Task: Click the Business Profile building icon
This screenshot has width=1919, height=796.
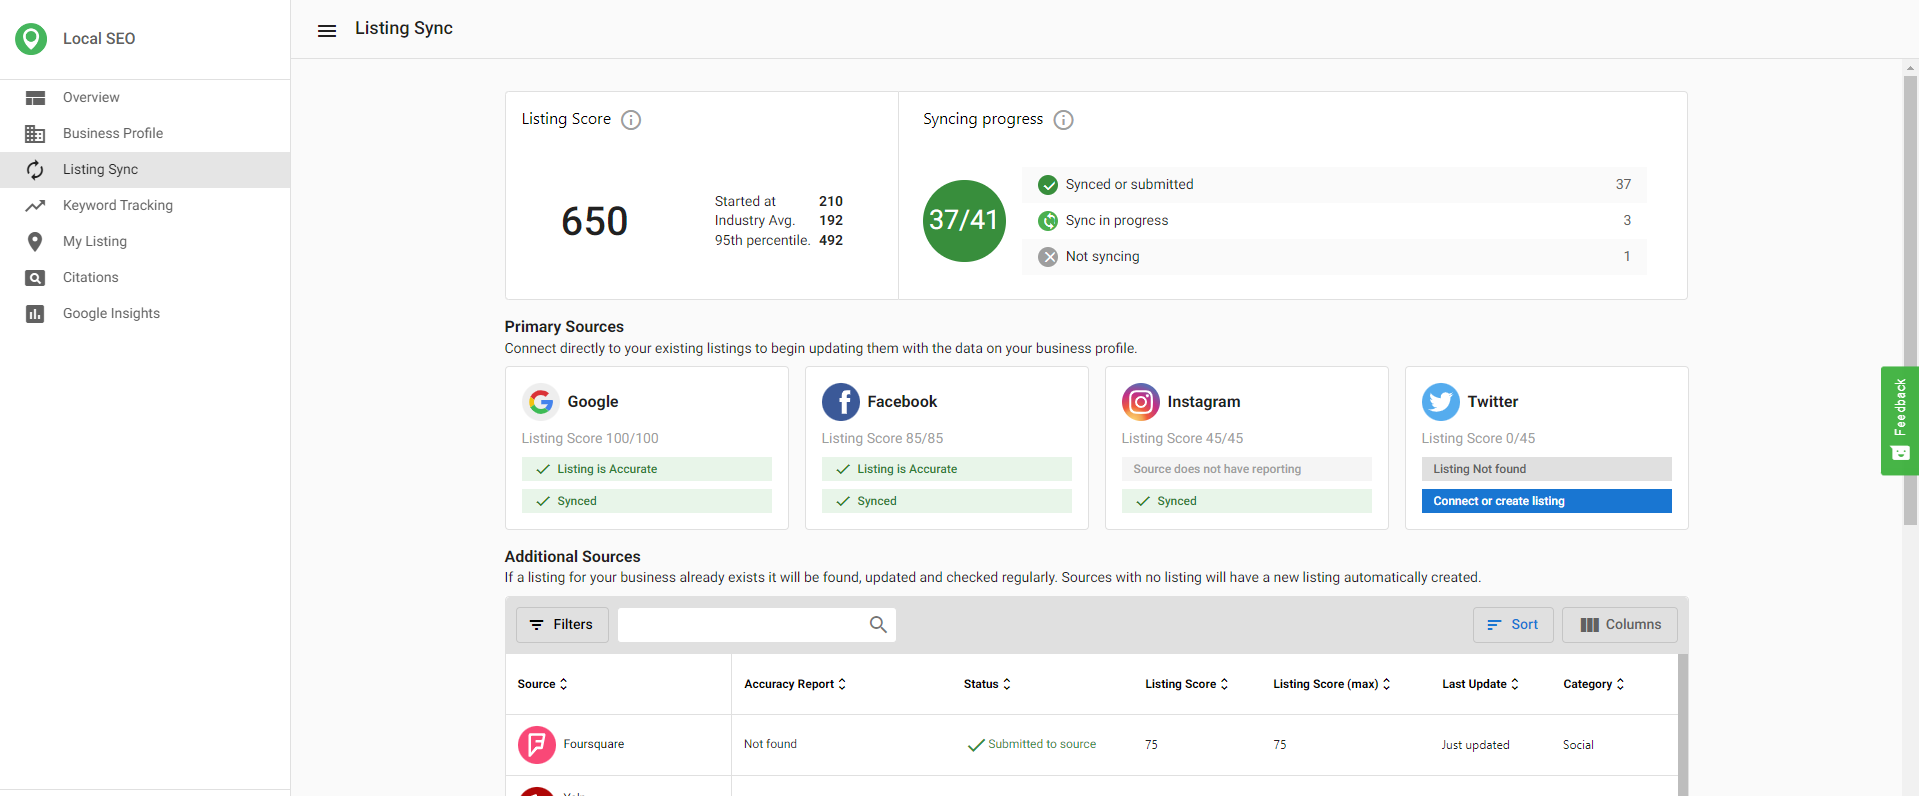Action: [x=35, y=134]
